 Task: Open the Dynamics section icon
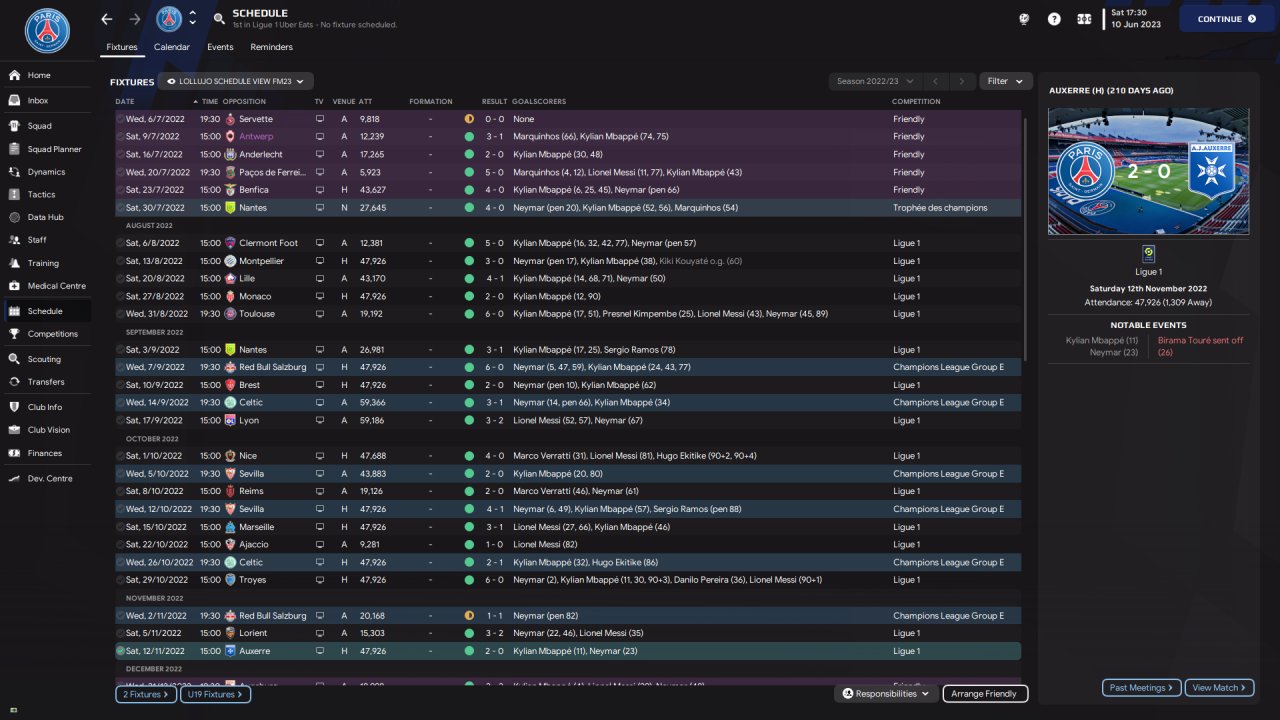tap(14, 172)
